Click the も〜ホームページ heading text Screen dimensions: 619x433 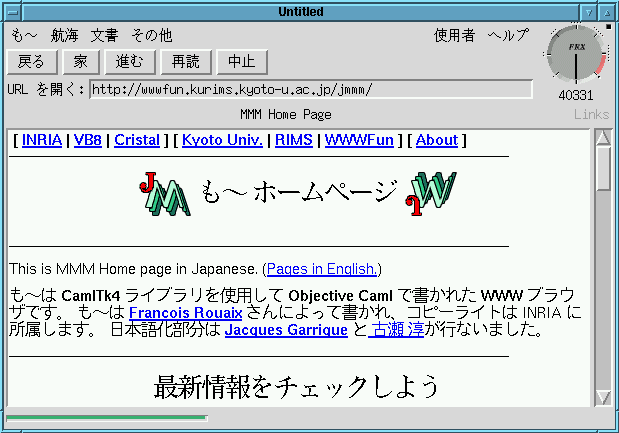pyautogui.click(x=299, y=192)
